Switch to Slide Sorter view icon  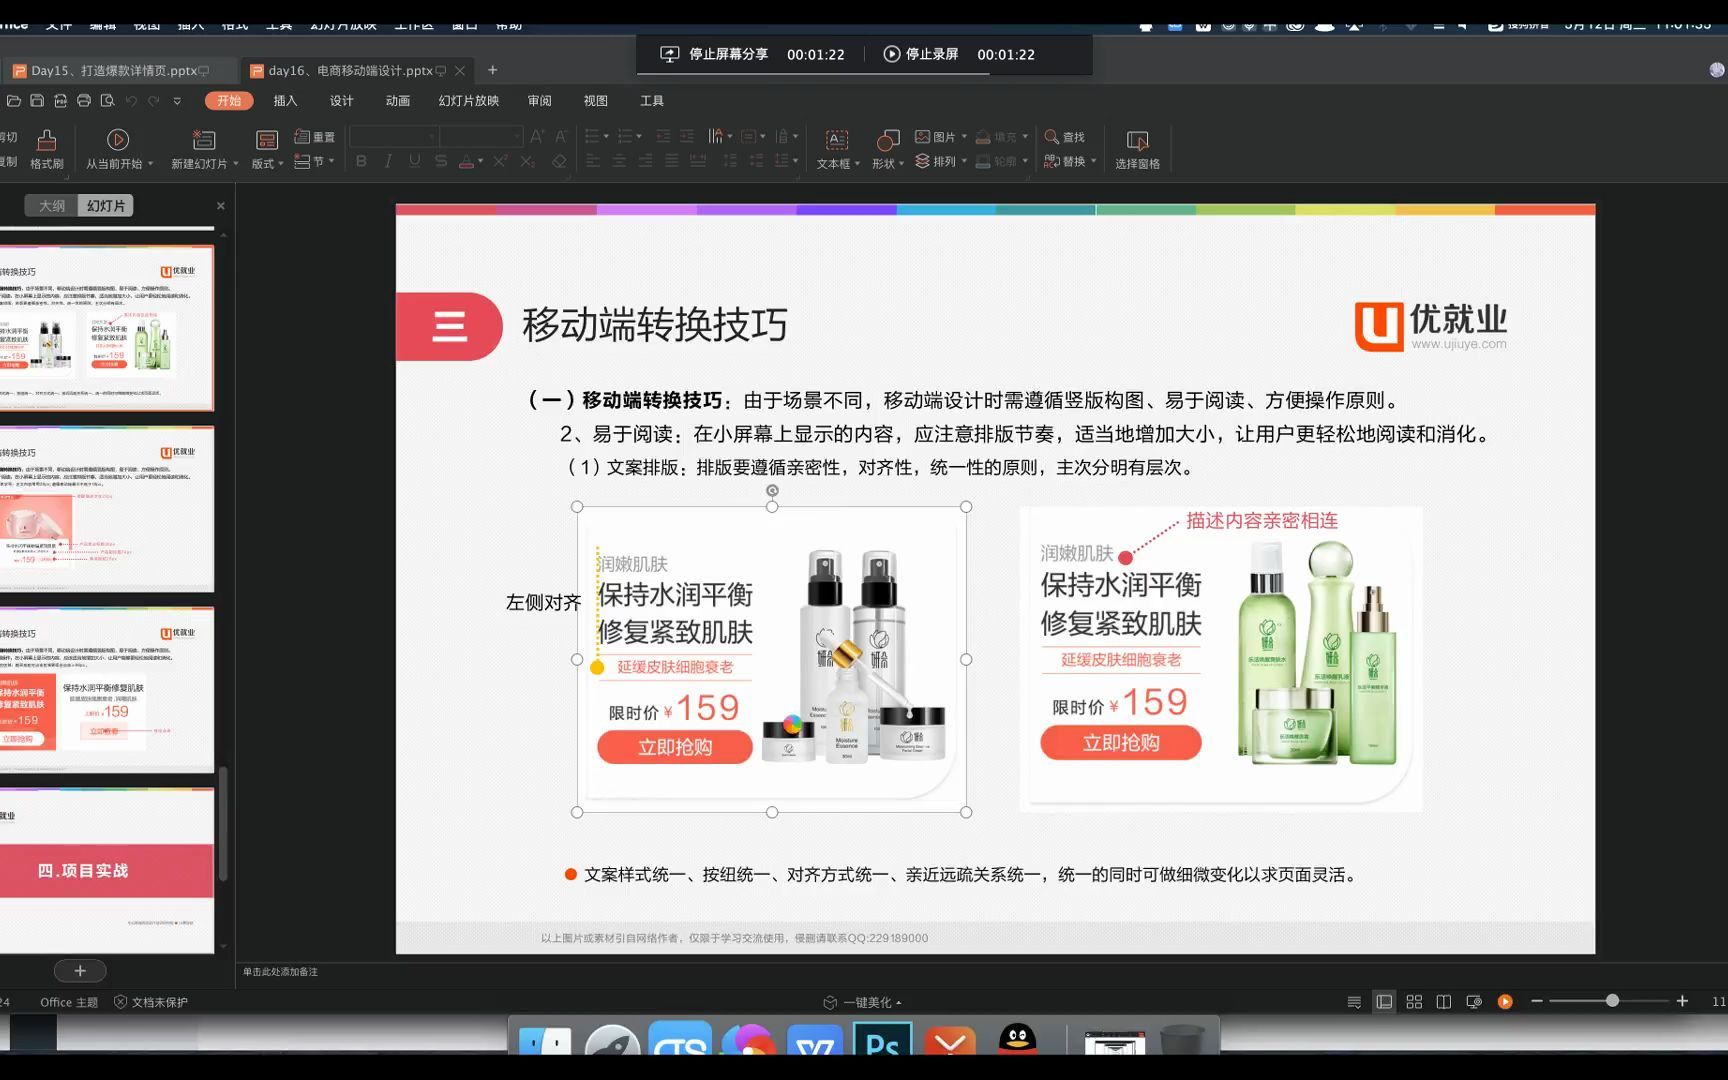1414,1002
